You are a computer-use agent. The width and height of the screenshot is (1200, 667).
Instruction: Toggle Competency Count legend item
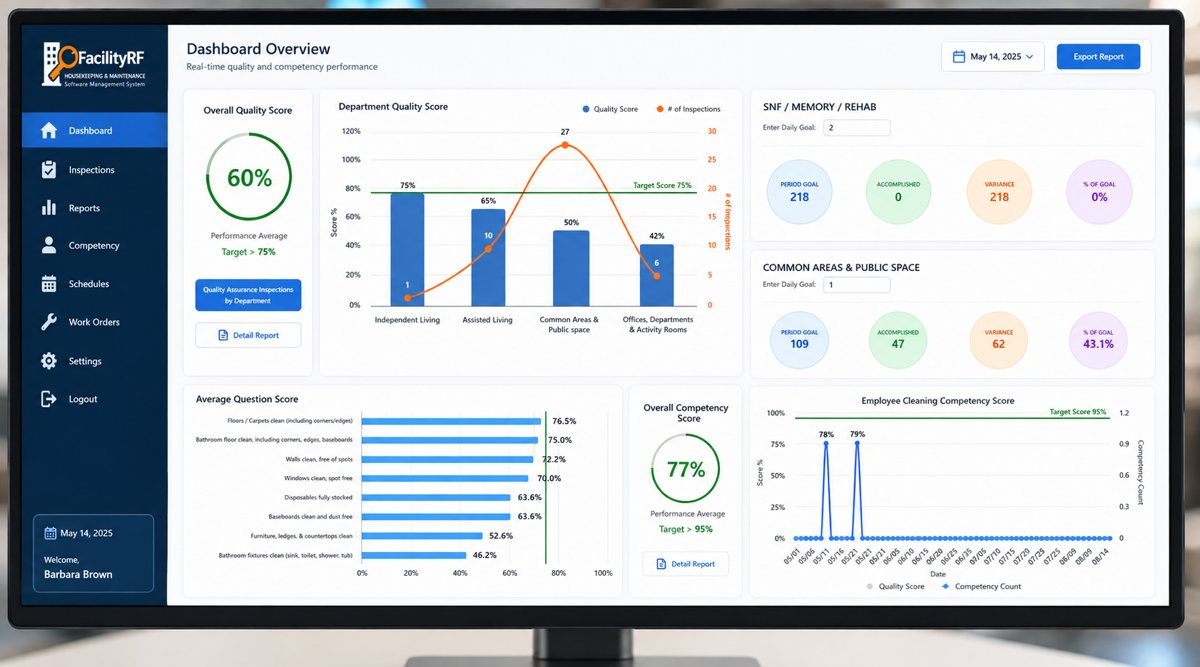click(981, 586)
